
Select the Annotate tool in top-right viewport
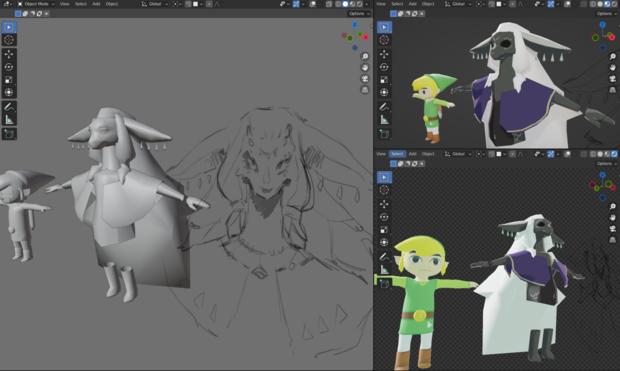click(384, 107)
